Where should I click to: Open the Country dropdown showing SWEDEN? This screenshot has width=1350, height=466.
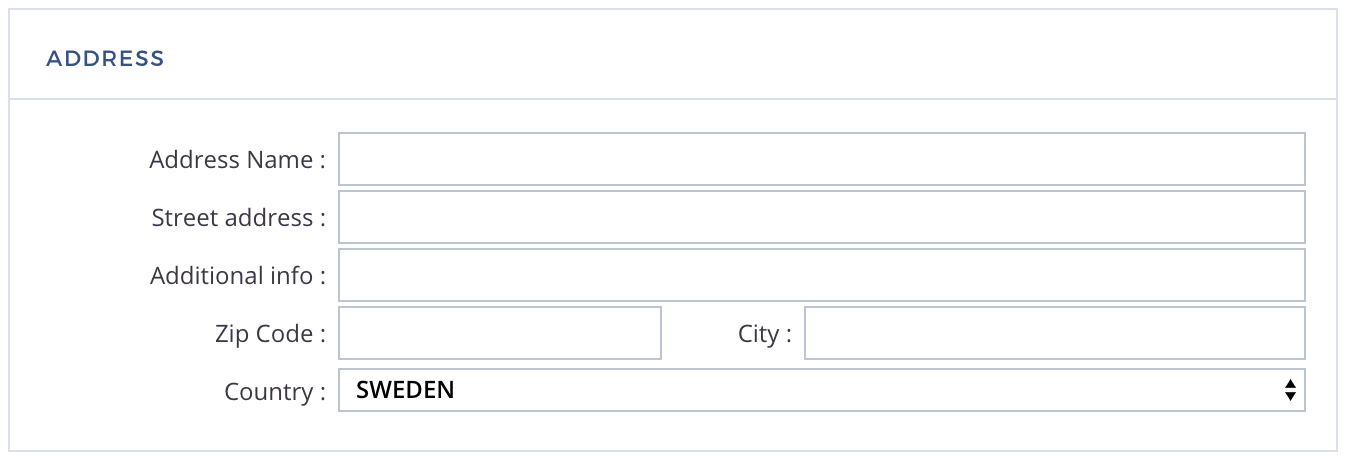[x=822, y=391]
